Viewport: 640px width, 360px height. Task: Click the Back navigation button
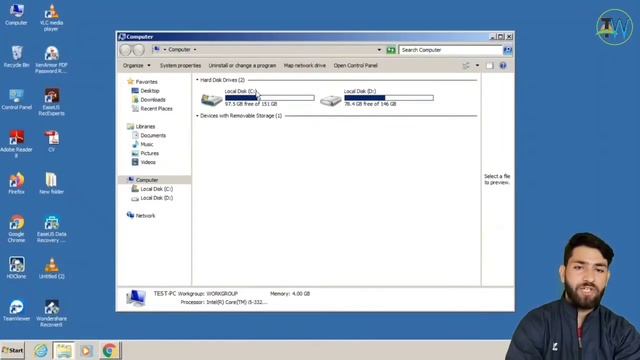pos(125,50)
